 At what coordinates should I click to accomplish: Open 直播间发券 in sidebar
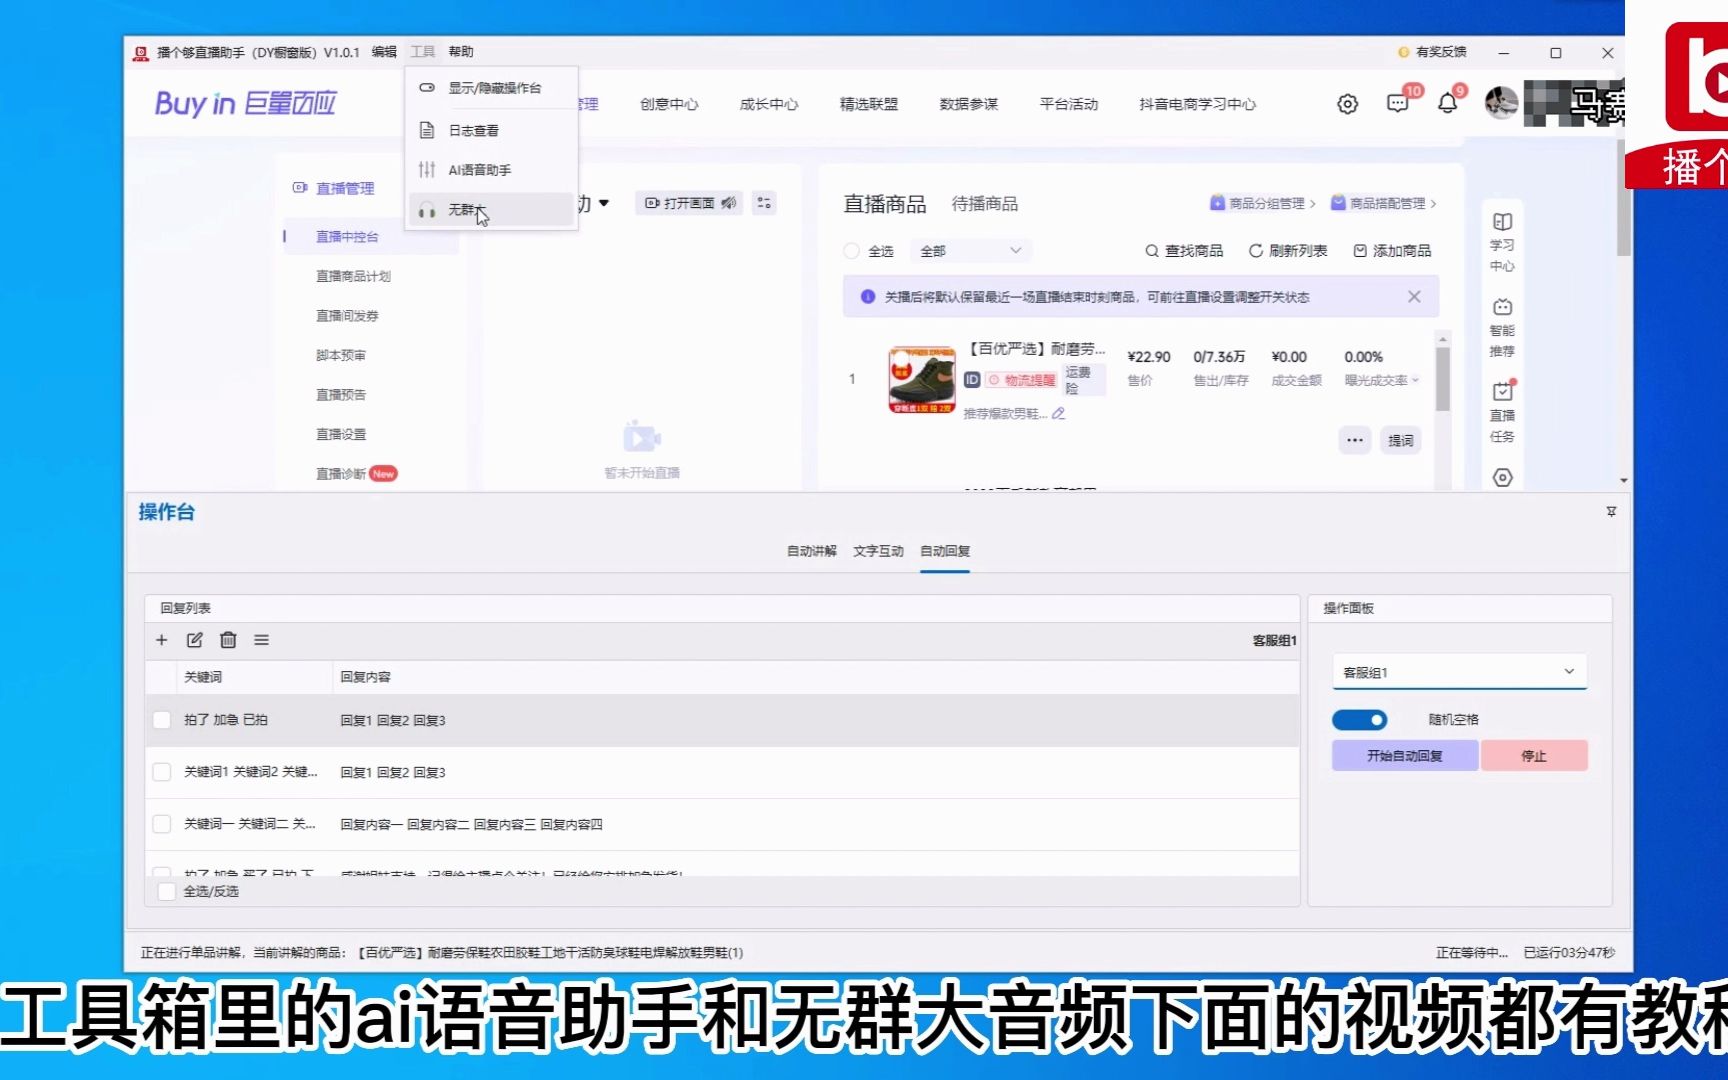(x=347, y=316)
